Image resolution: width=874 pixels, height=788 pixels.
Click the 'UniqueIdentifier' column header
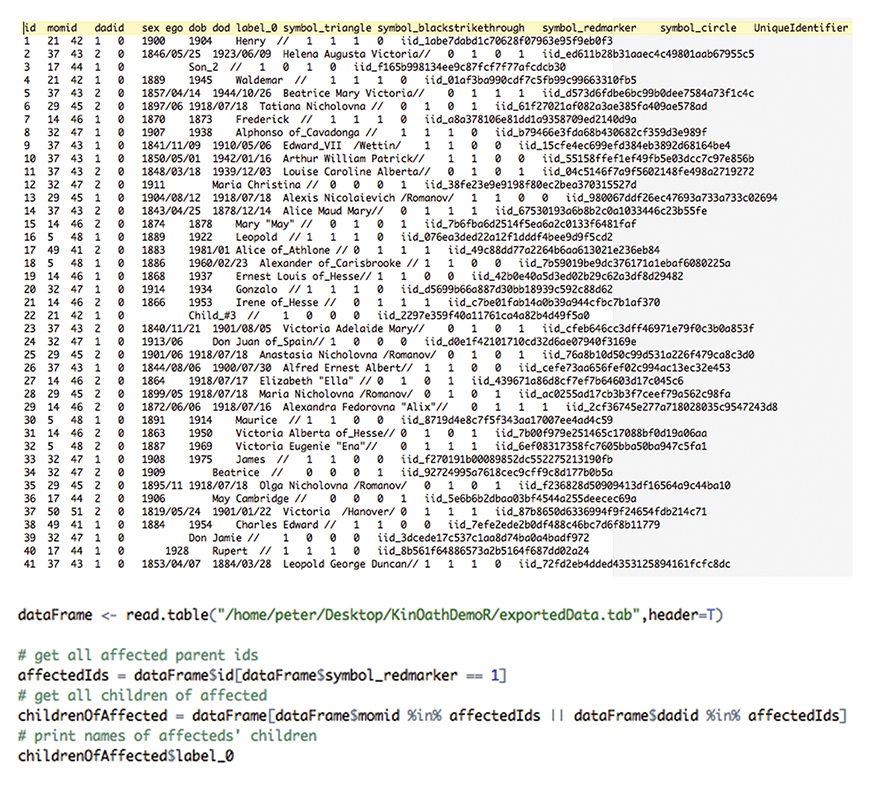pos(801,28)
